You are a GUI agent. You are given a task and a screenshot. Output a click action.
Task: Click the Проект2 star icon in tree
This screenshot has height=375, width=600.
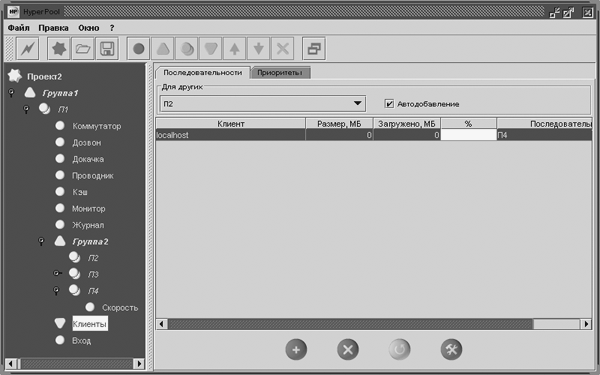[15, 76]
